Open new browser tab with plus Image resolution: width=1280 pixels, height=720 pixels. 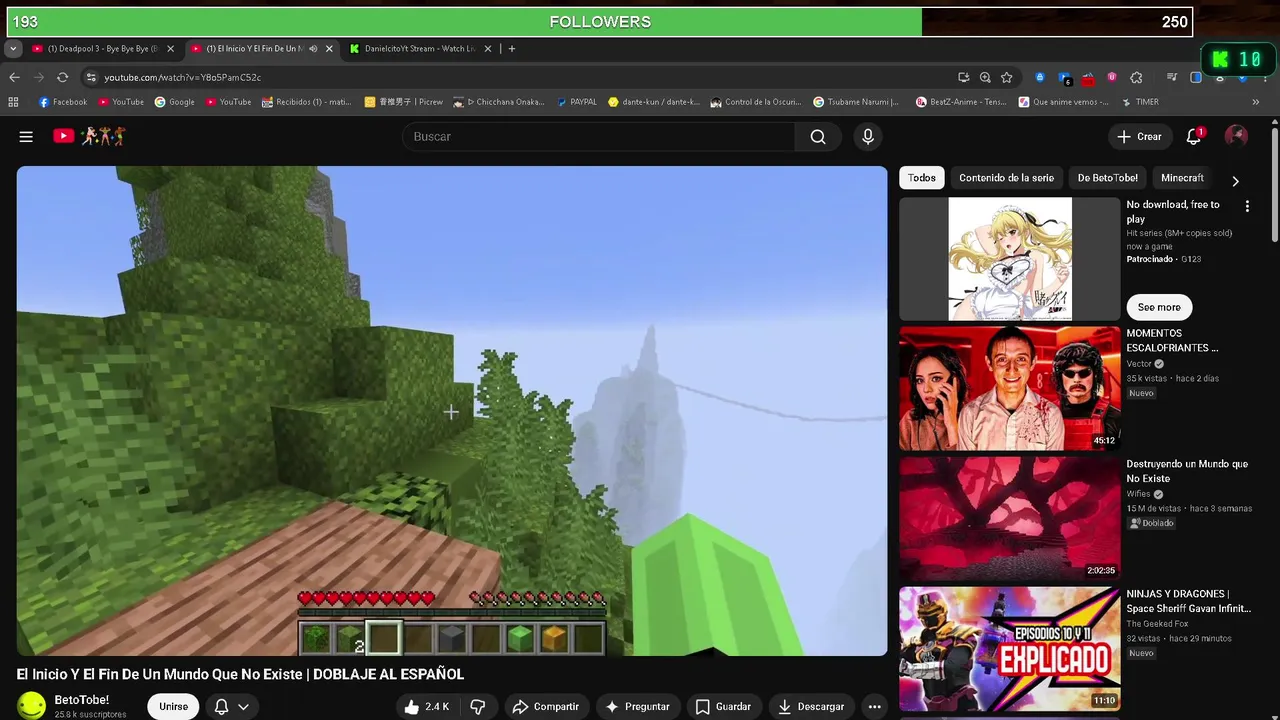(512, 48)
